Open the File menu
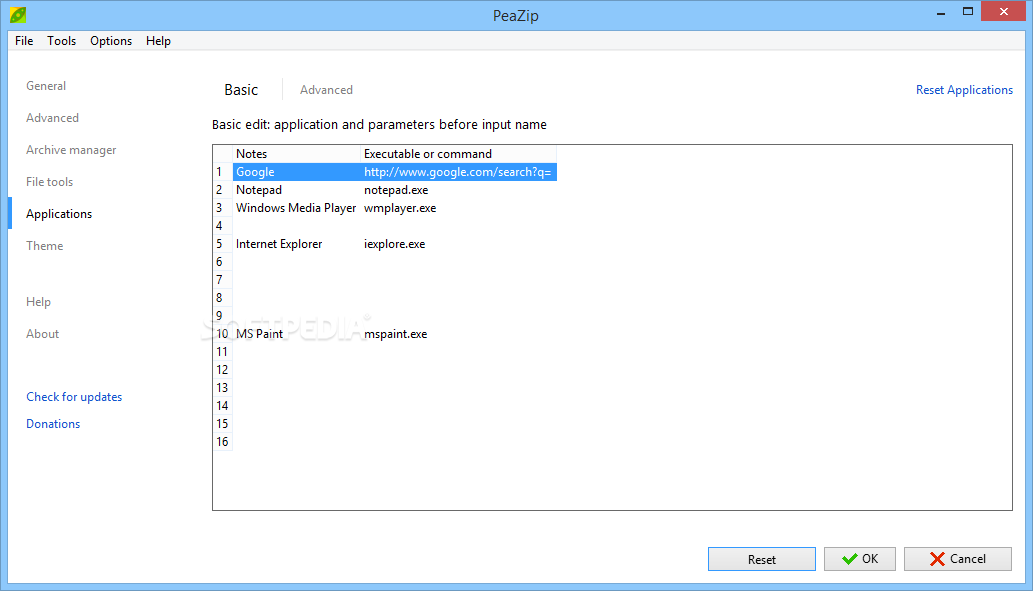Image resolution: width=1033 pixels, height=591 pixels. pyautogui.click(x=24, y=41)
